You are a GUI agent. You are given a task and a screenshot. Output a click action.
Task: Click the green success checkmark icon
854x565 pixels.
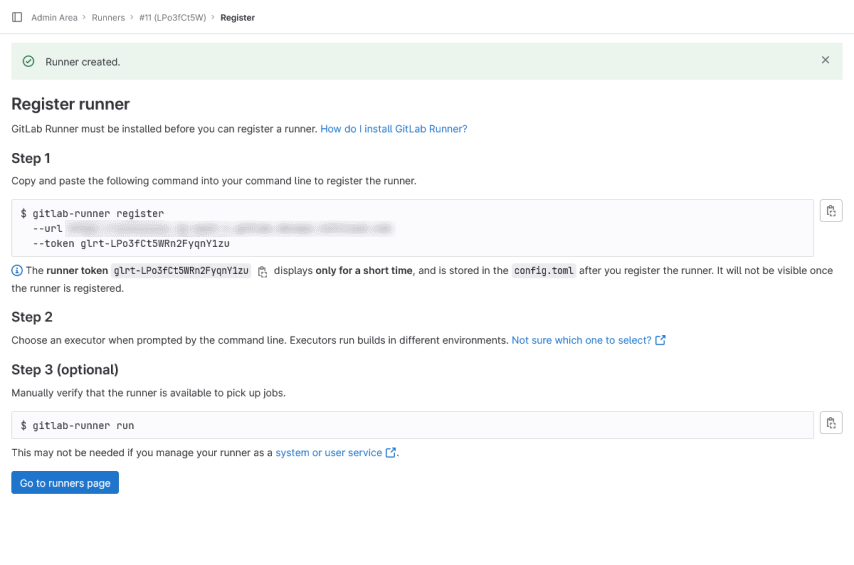tap(29, 62)
